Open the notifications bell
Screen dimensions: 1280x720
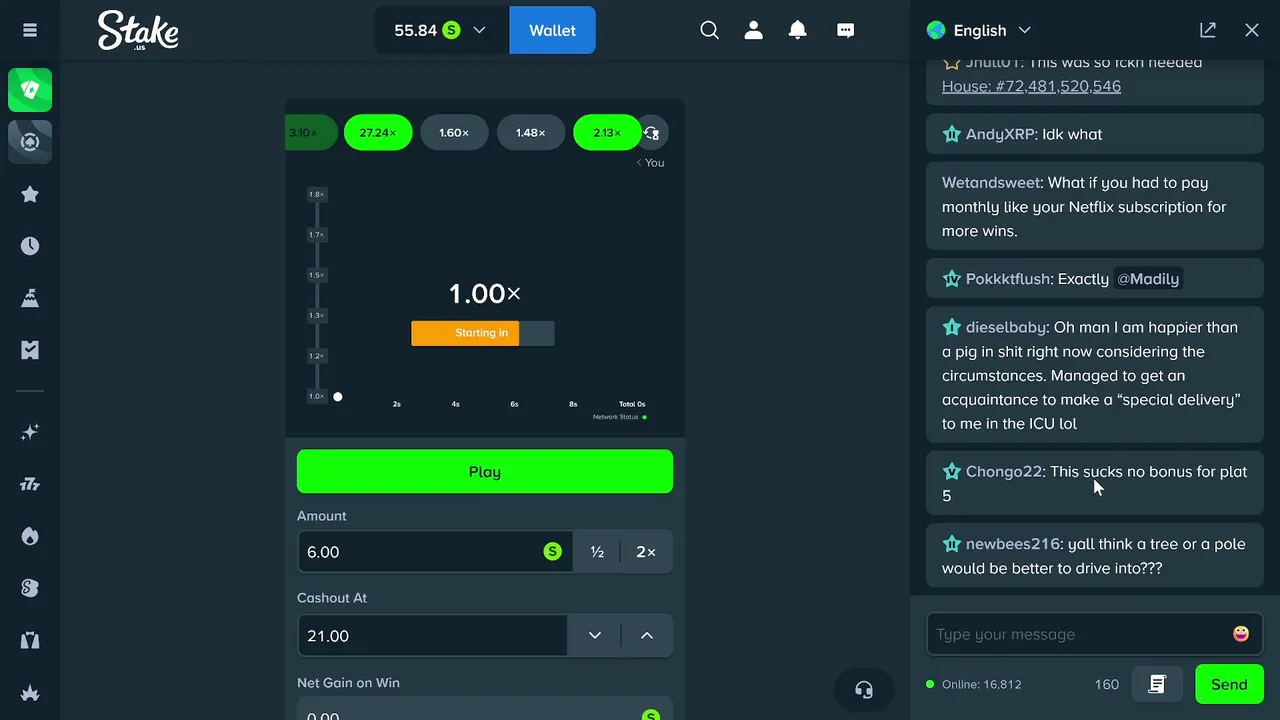(797, 30)
